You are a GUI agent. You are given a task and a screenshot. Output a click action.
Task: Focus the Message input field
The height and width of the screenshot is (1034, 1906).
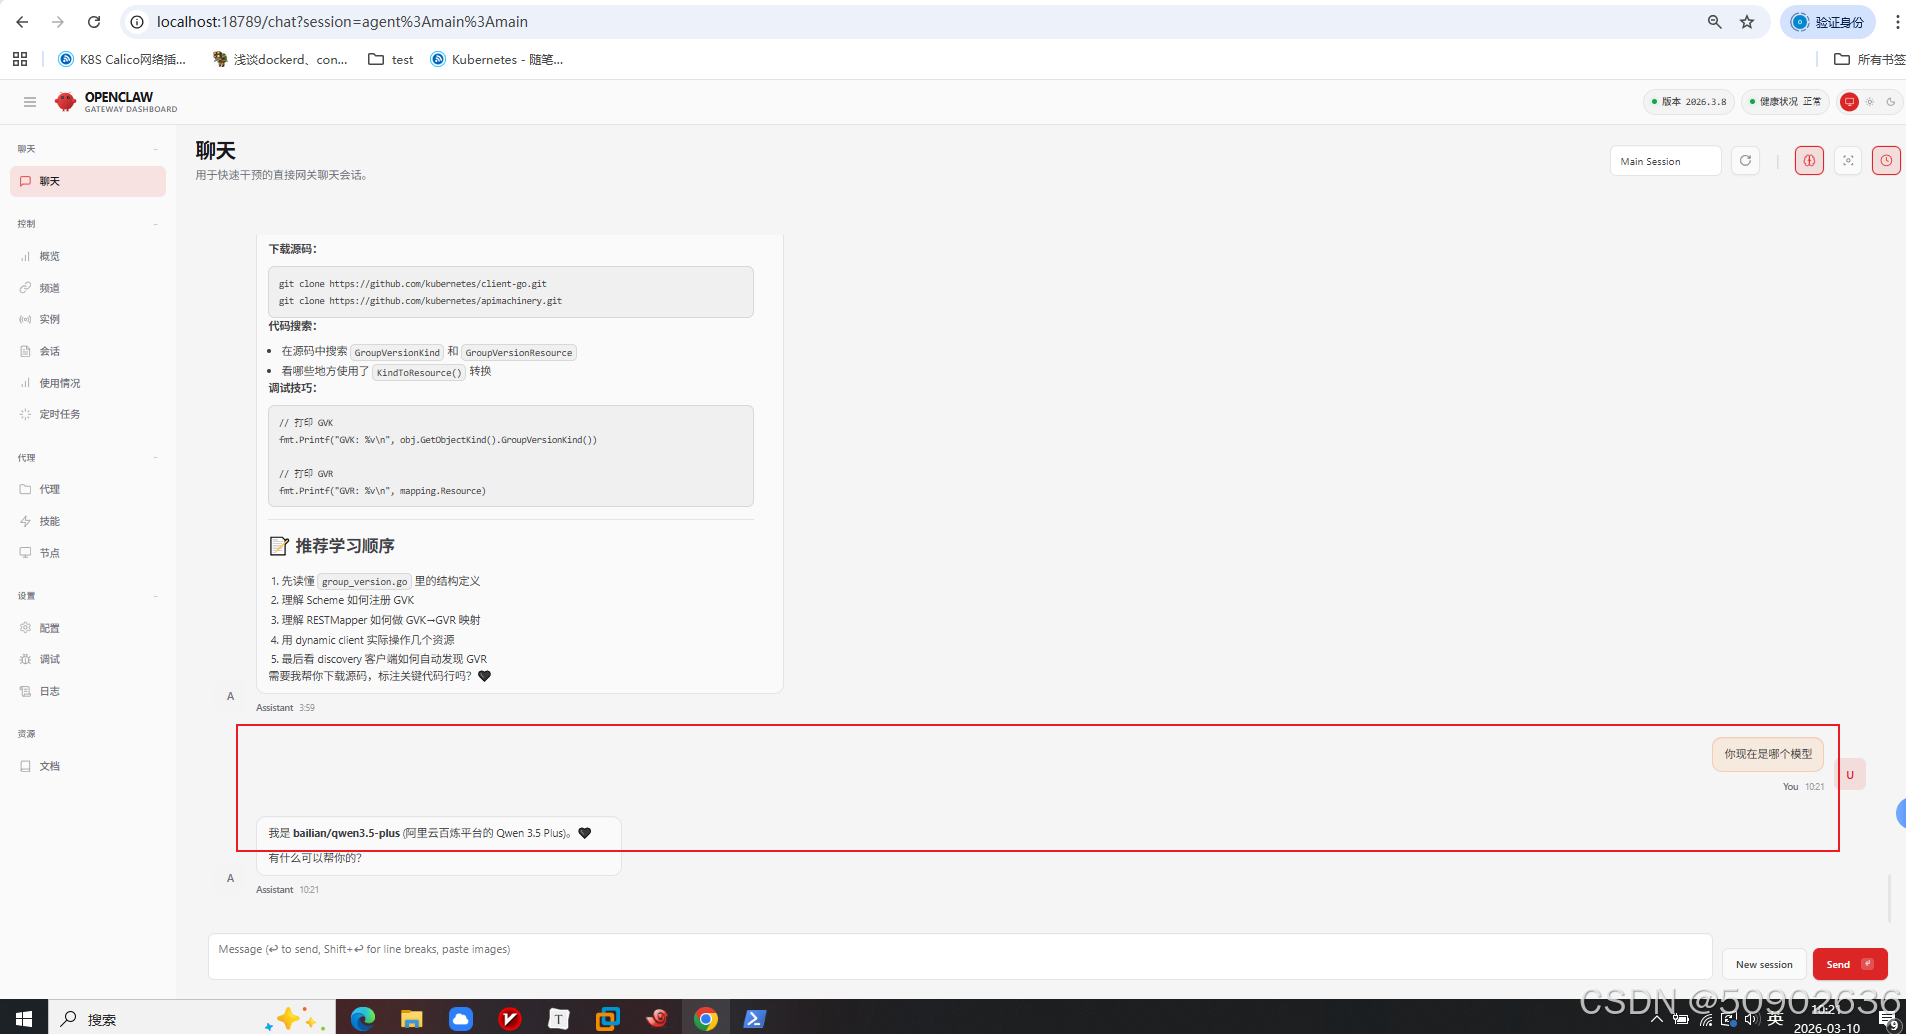click(x=960, y=957)
